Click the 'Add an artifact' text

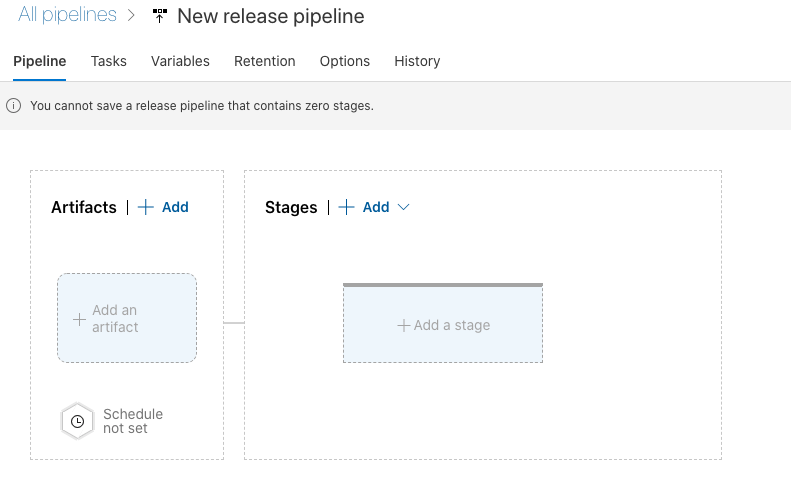click(115, 319)
